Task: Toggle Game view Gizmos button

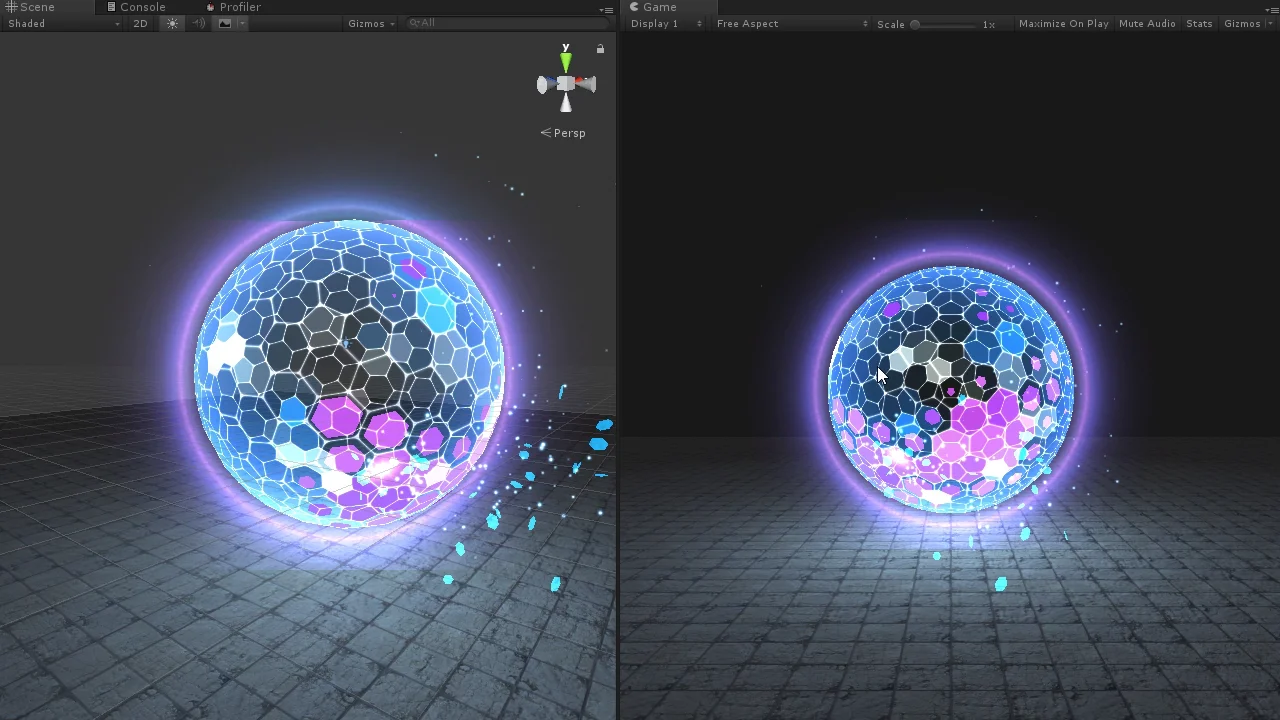Action: tap(1242, 24)
